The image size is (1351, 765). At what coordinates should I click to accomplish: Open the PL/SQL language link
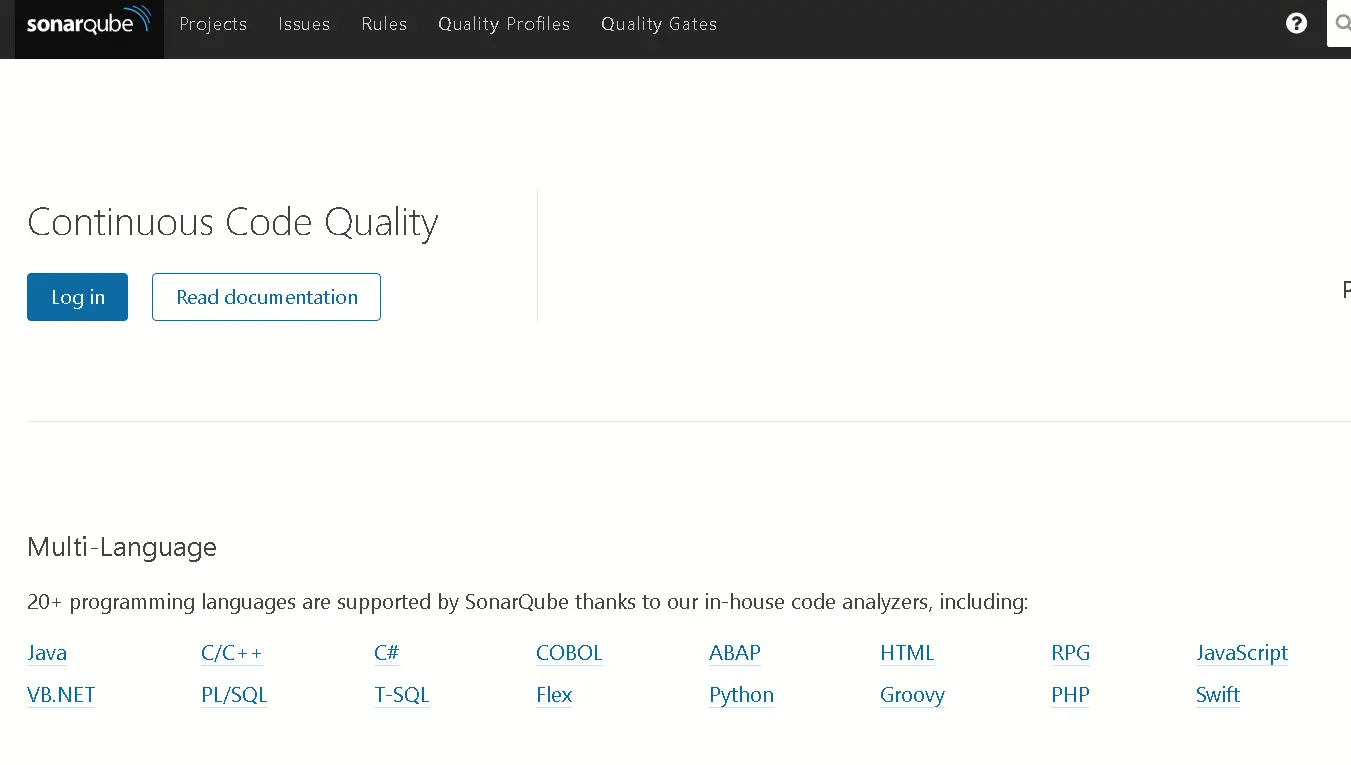click(x=234, y=695)
